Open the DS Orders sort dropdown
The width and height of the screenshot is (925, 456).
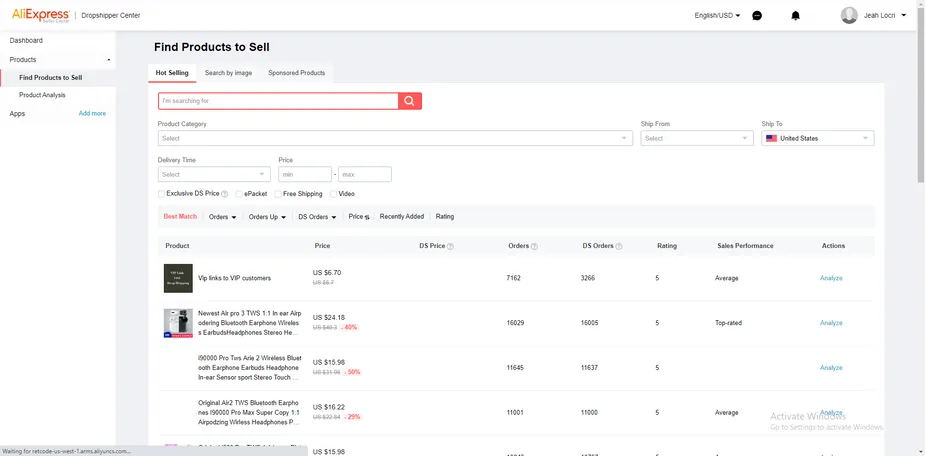317,216
